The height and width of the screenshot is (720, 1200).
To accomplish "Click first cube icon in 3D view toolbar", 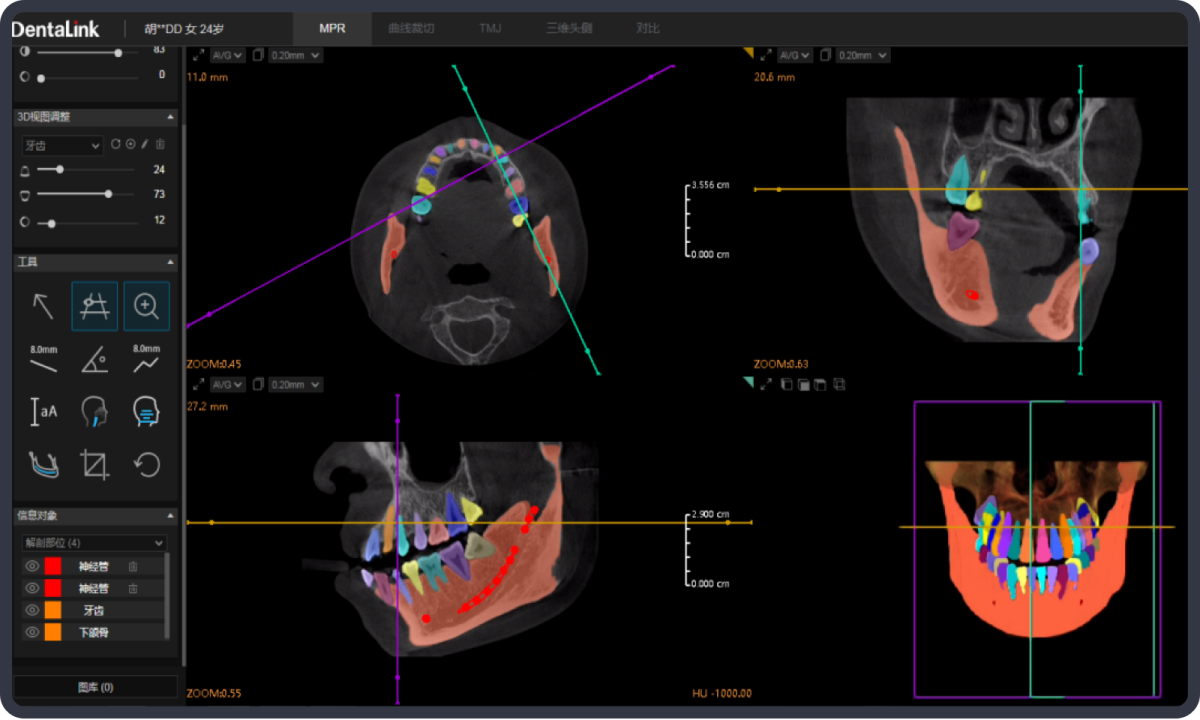I will coord(786,384).
